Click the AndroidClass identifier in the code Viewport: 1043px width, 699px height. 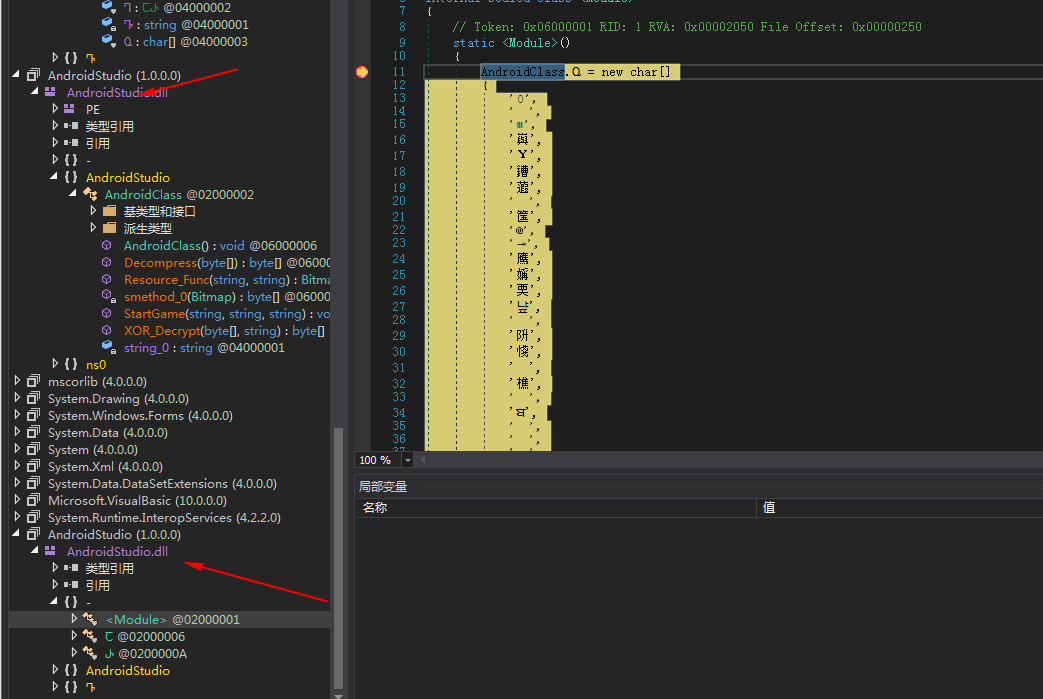522,72
